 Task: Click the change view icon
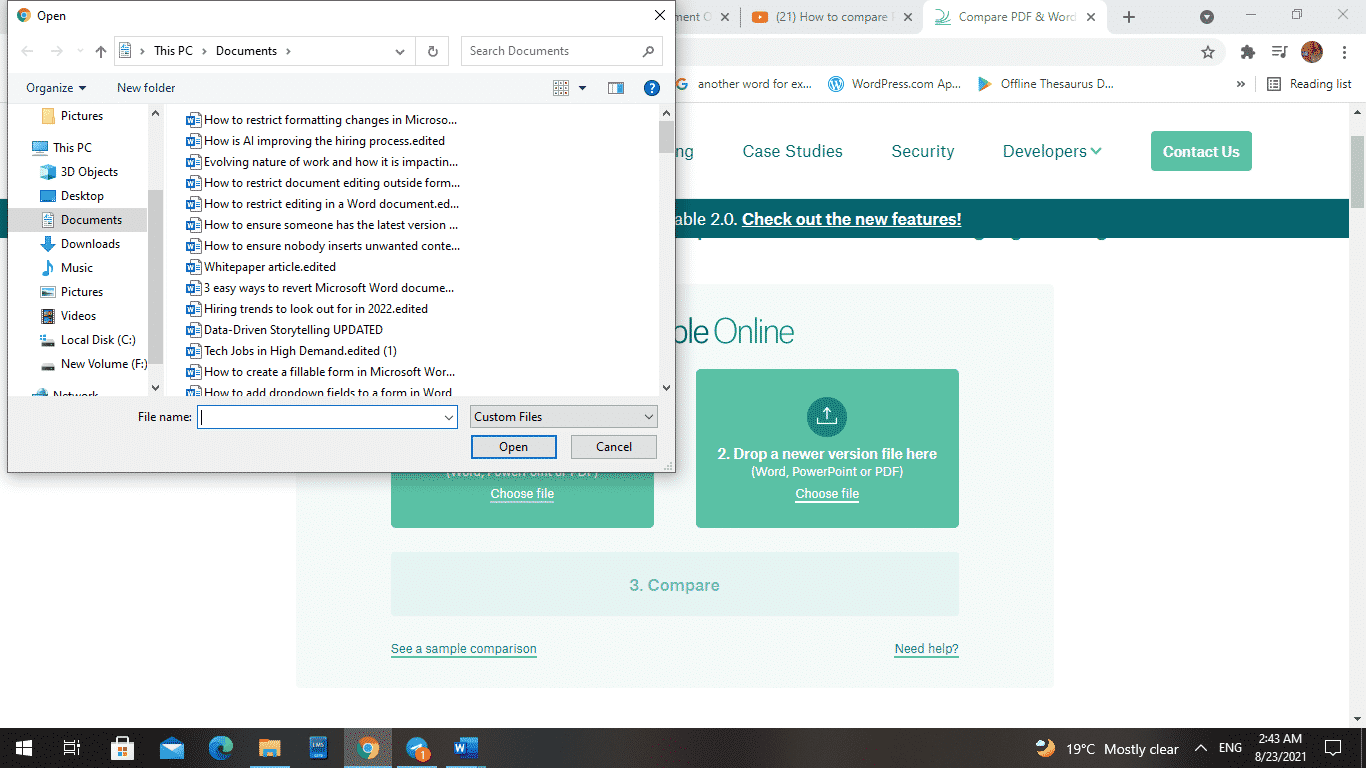pyautogui.click(x=561, y=88)
